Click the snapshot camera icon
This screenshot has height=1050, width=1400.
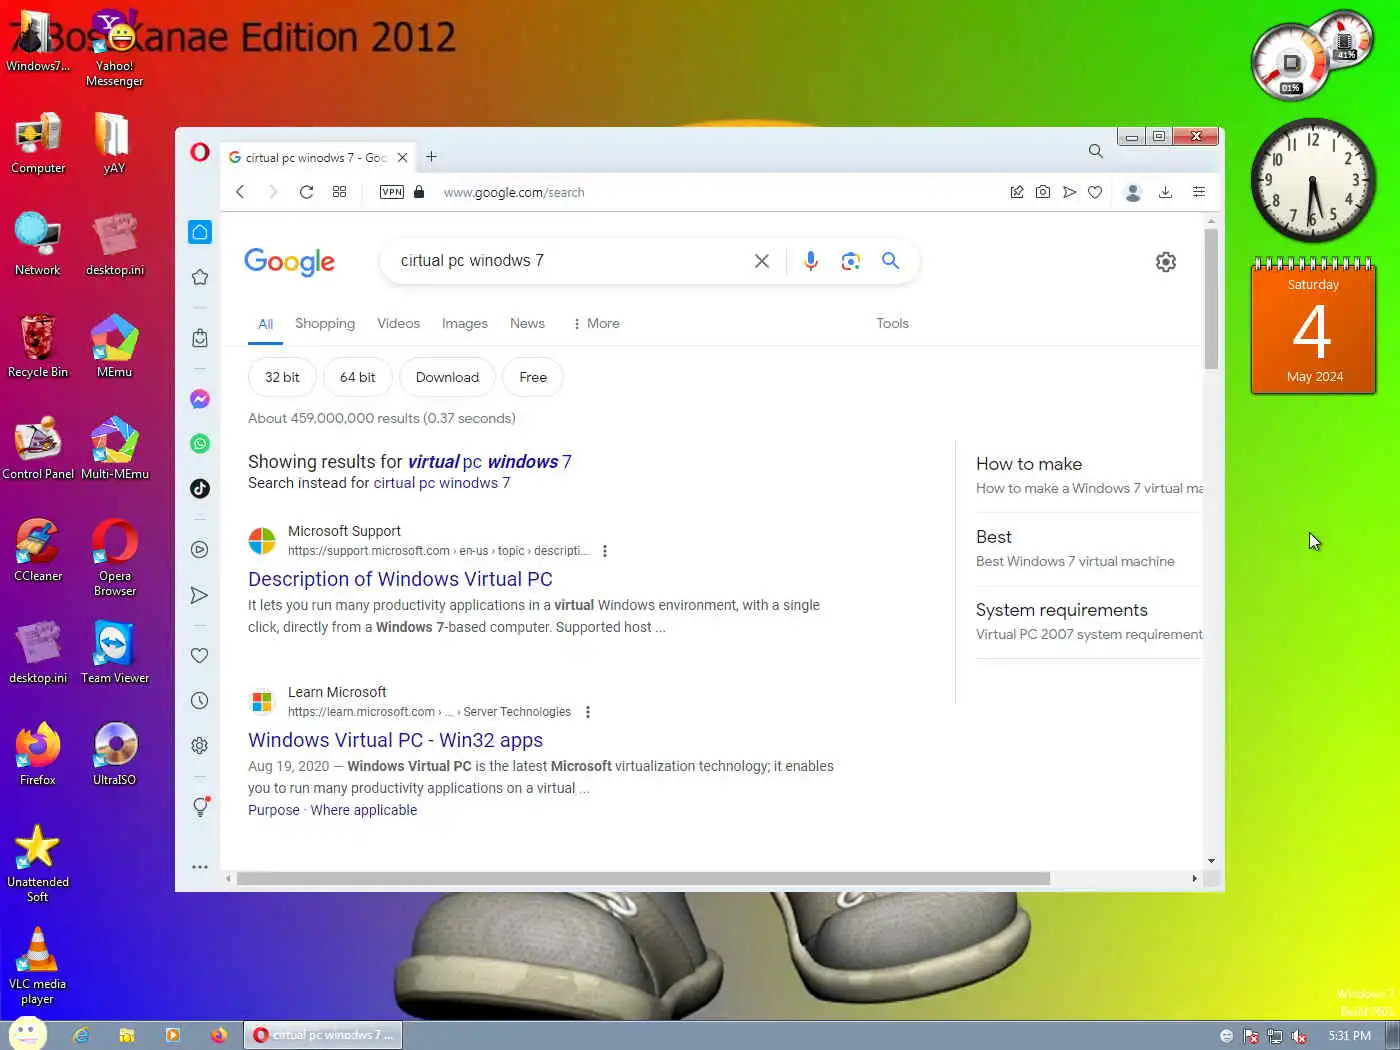pyautogui.click(x=1043, y=192)
